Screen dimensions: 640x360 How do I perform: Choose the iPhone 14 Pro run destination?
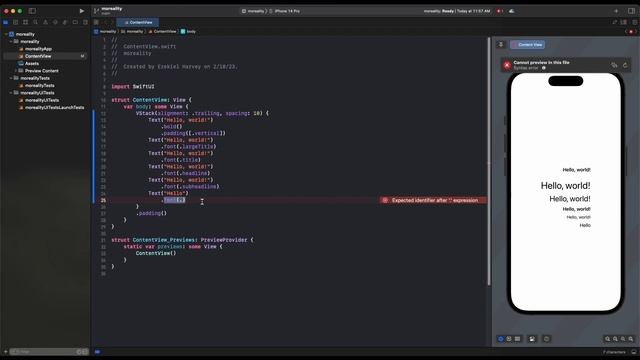(284, 11)
